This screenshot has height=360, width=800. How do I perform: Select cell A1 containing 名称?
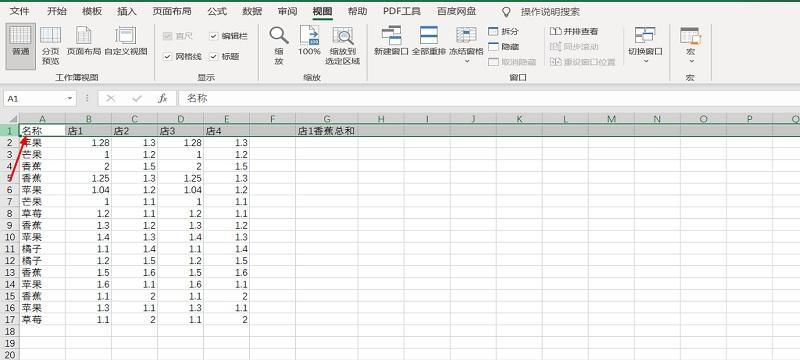coord(42,131)
